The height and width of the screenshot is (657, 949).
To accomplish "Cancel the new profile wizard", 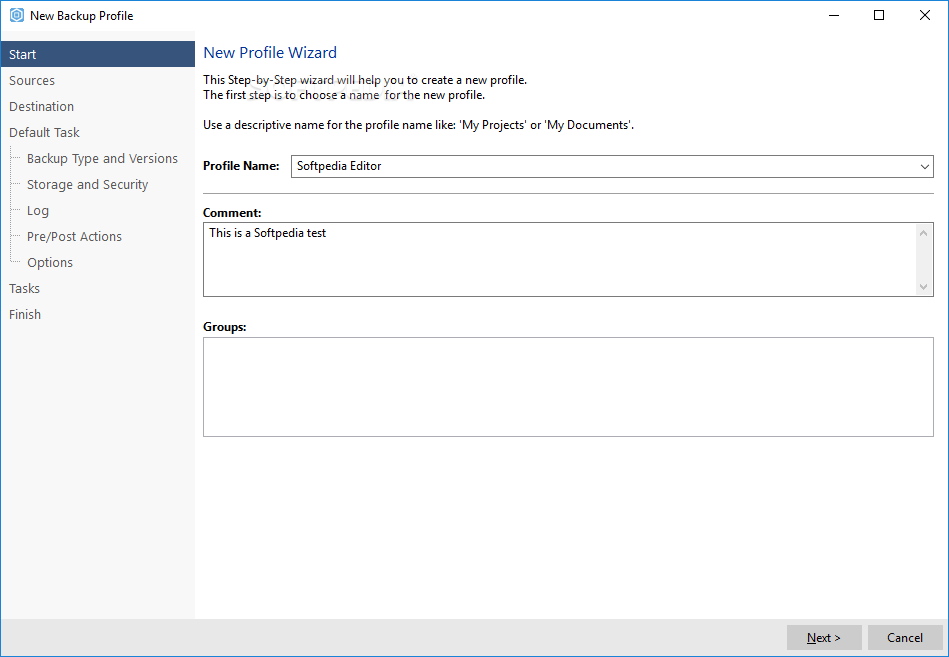I will coord(905,638).
